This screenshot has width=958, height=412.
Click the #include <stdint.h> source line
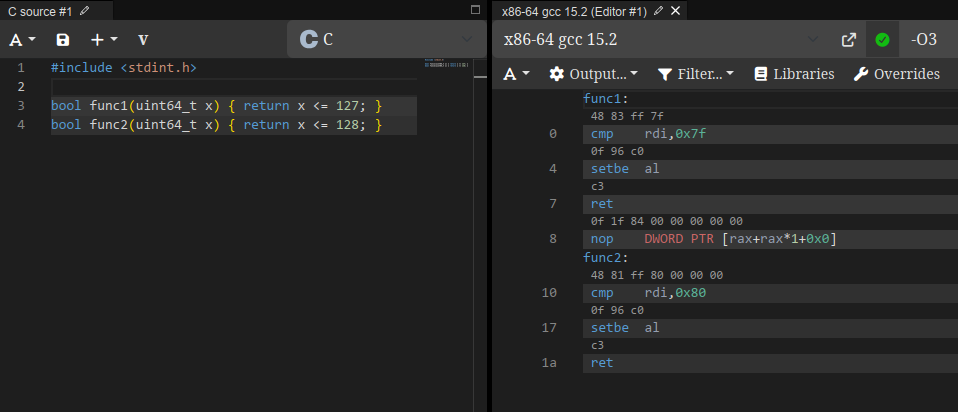point(124,67)
